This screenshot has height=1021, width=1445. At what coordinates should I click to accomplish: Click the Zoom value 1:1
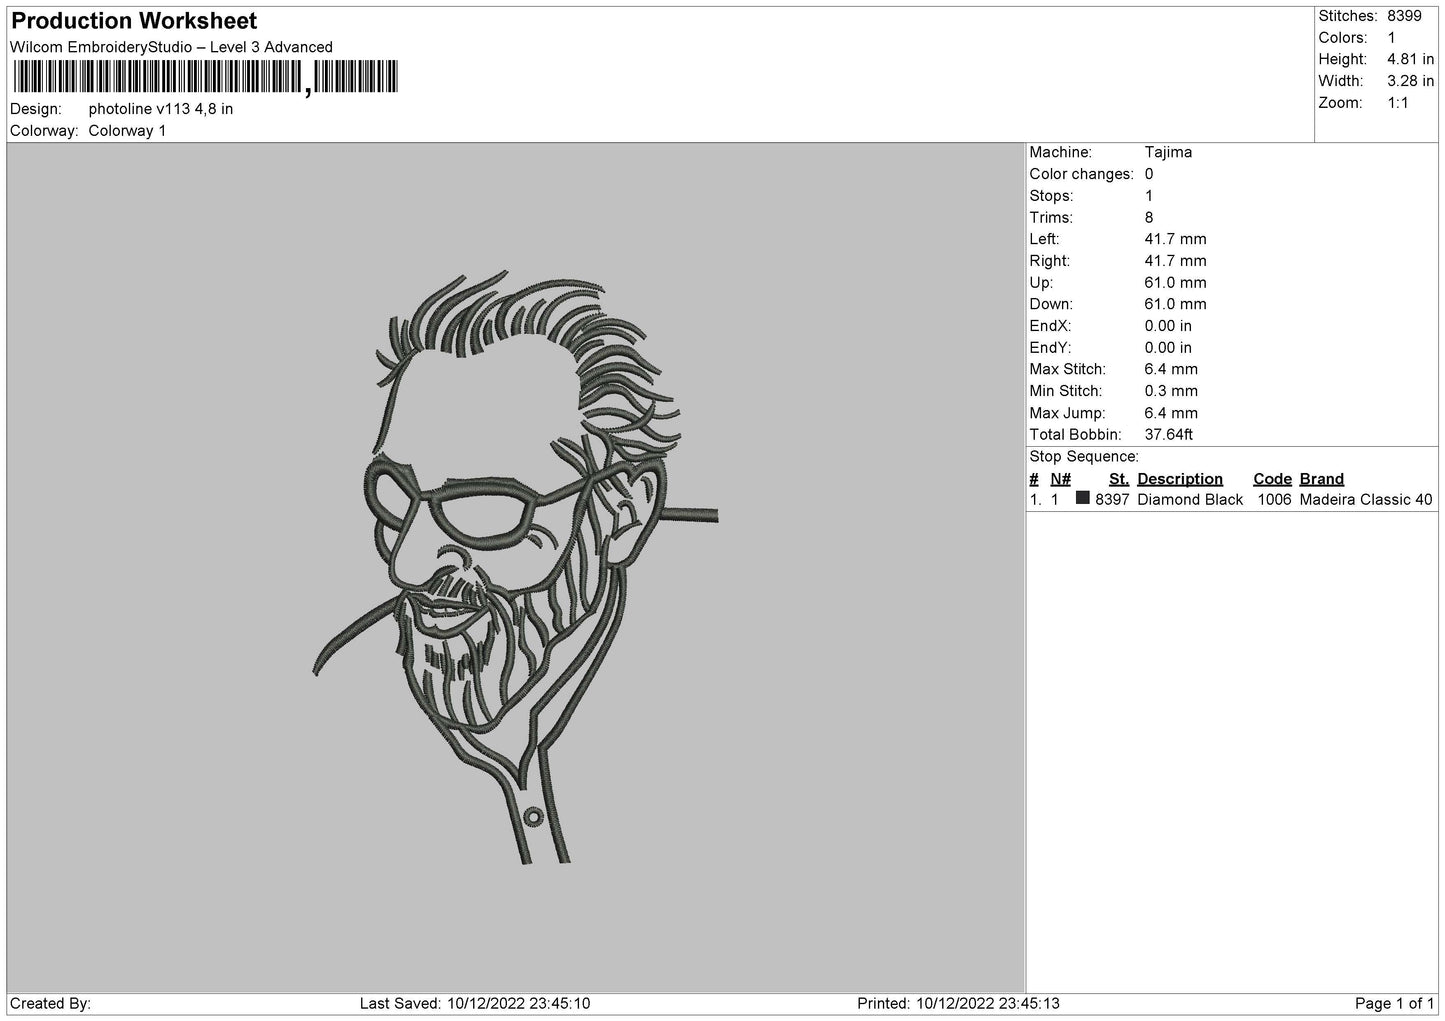1397,103
